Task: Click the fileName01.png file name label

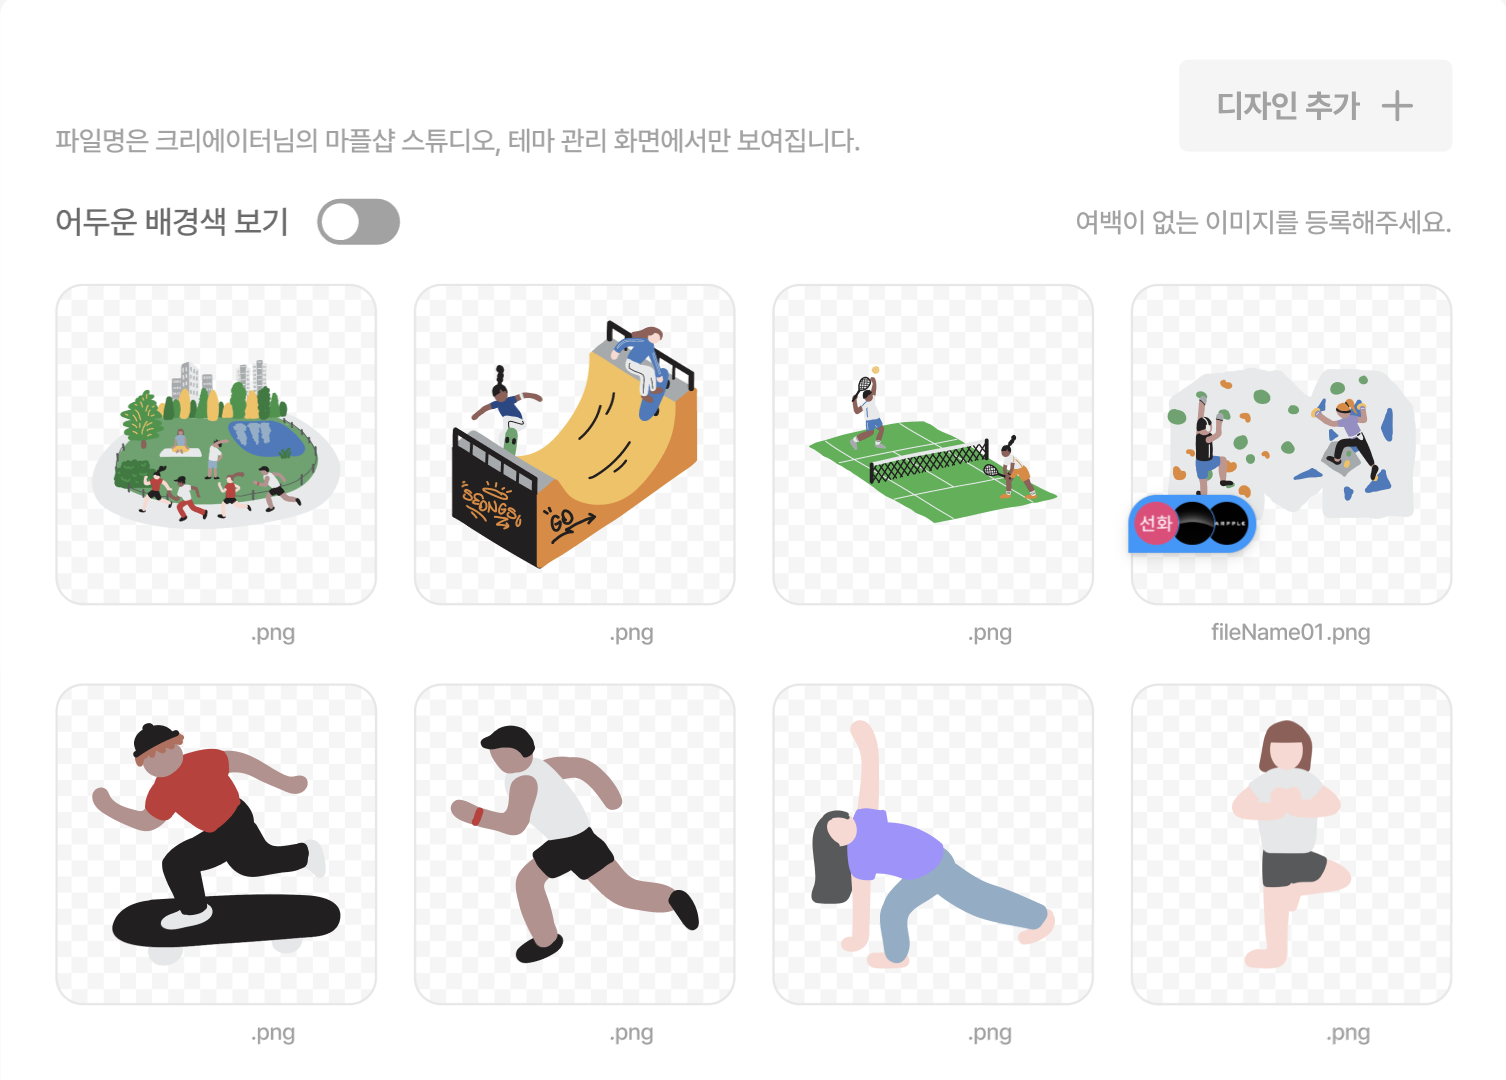Action: (x=1291, y=632)
